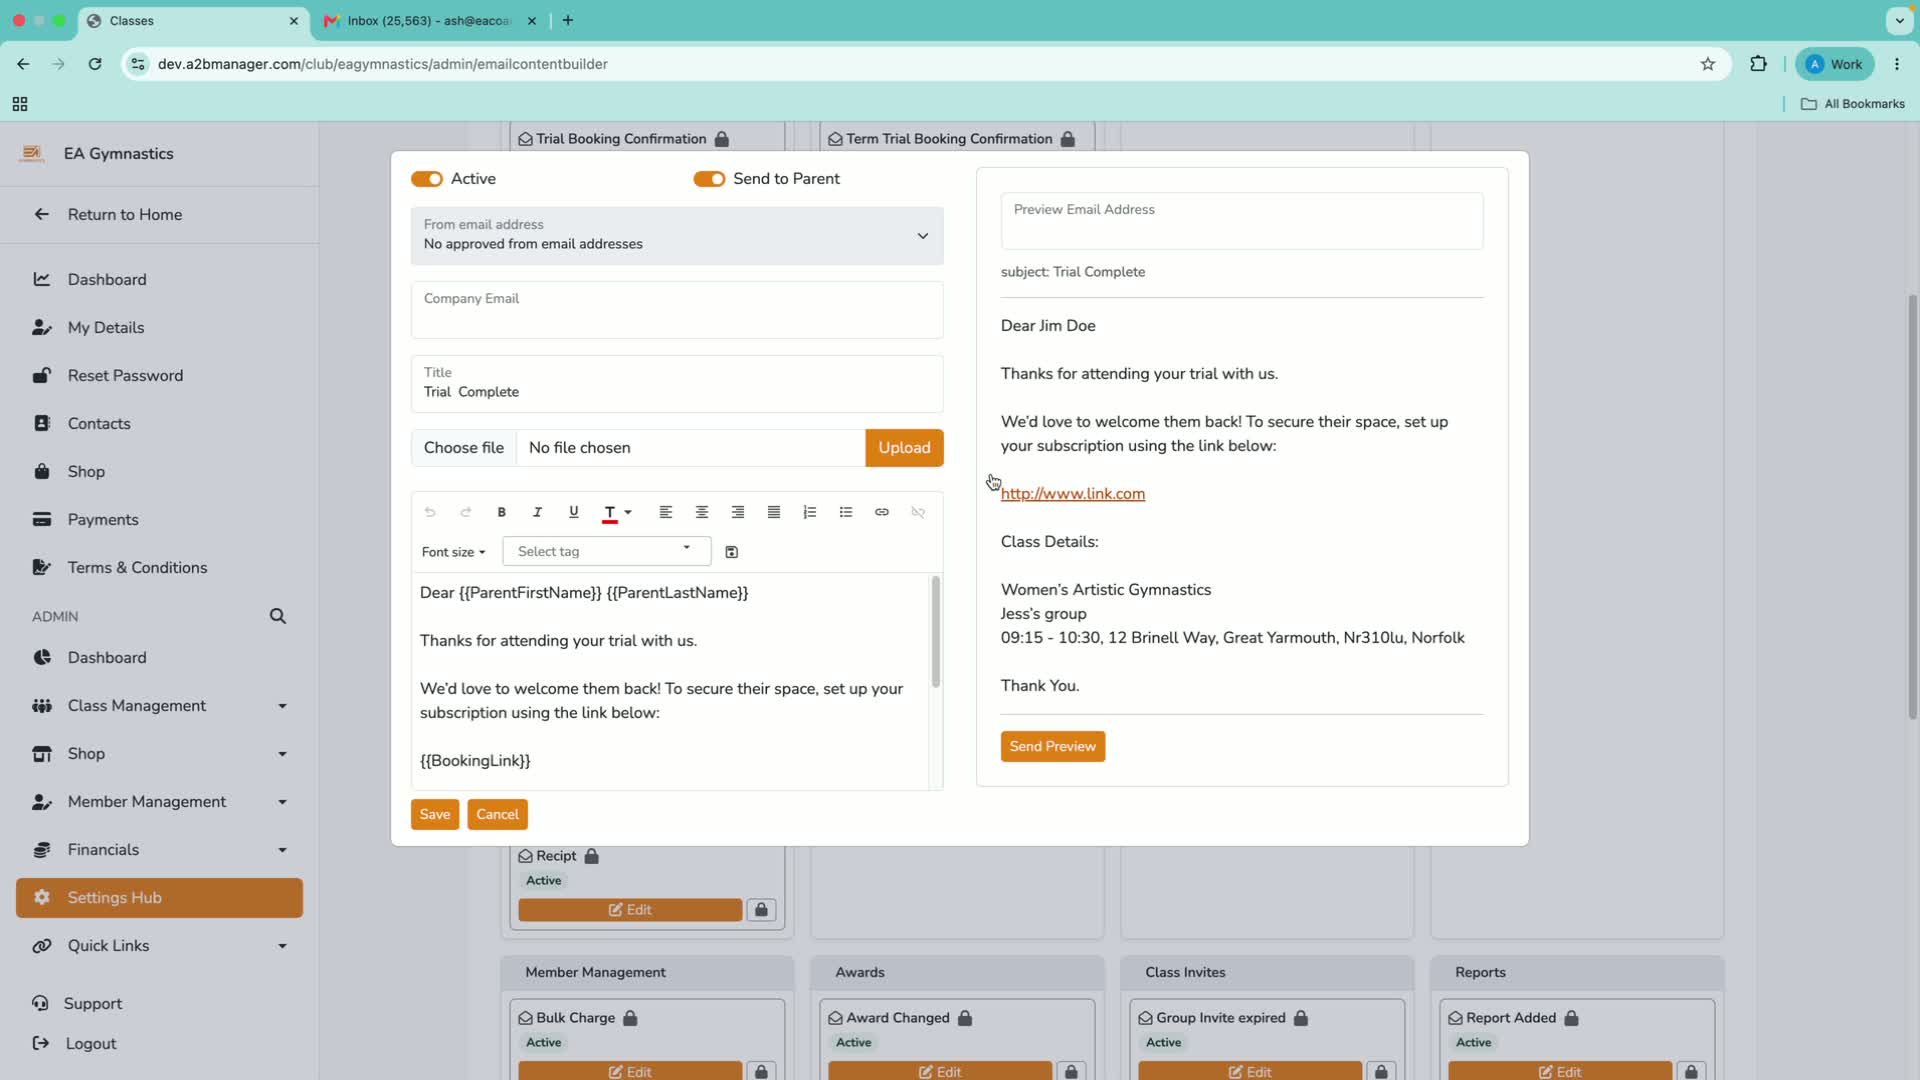Select the numbered list icon
This screenshot has width=1920, height=1080.
tap(809, 512)
